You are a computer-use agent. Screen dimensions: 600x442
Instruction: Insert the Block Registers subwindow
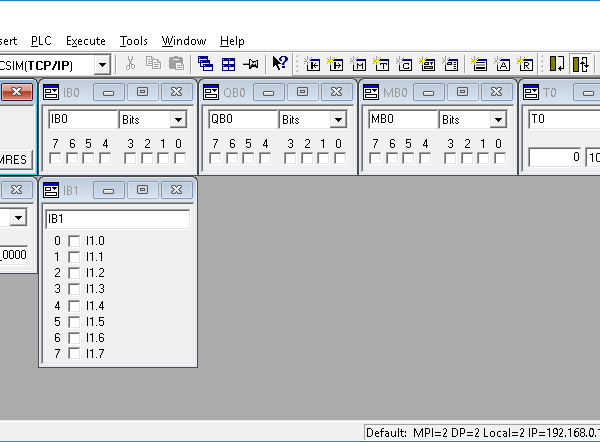[525, 64]
